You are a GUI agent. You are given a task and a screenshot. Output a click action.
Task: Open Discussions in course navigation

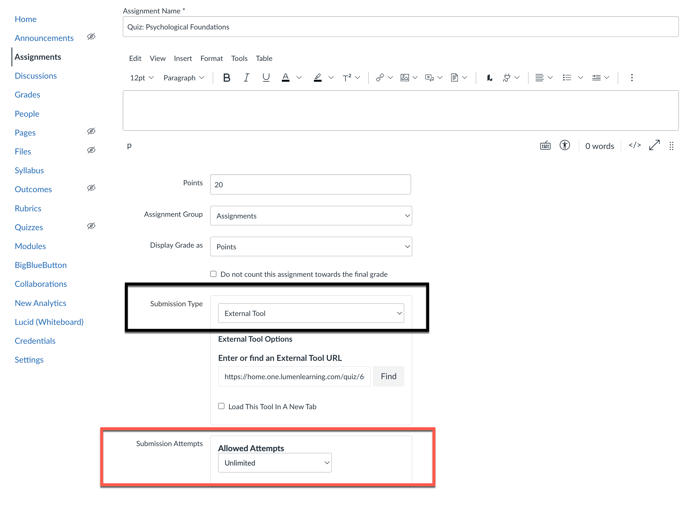coord(36,76)
